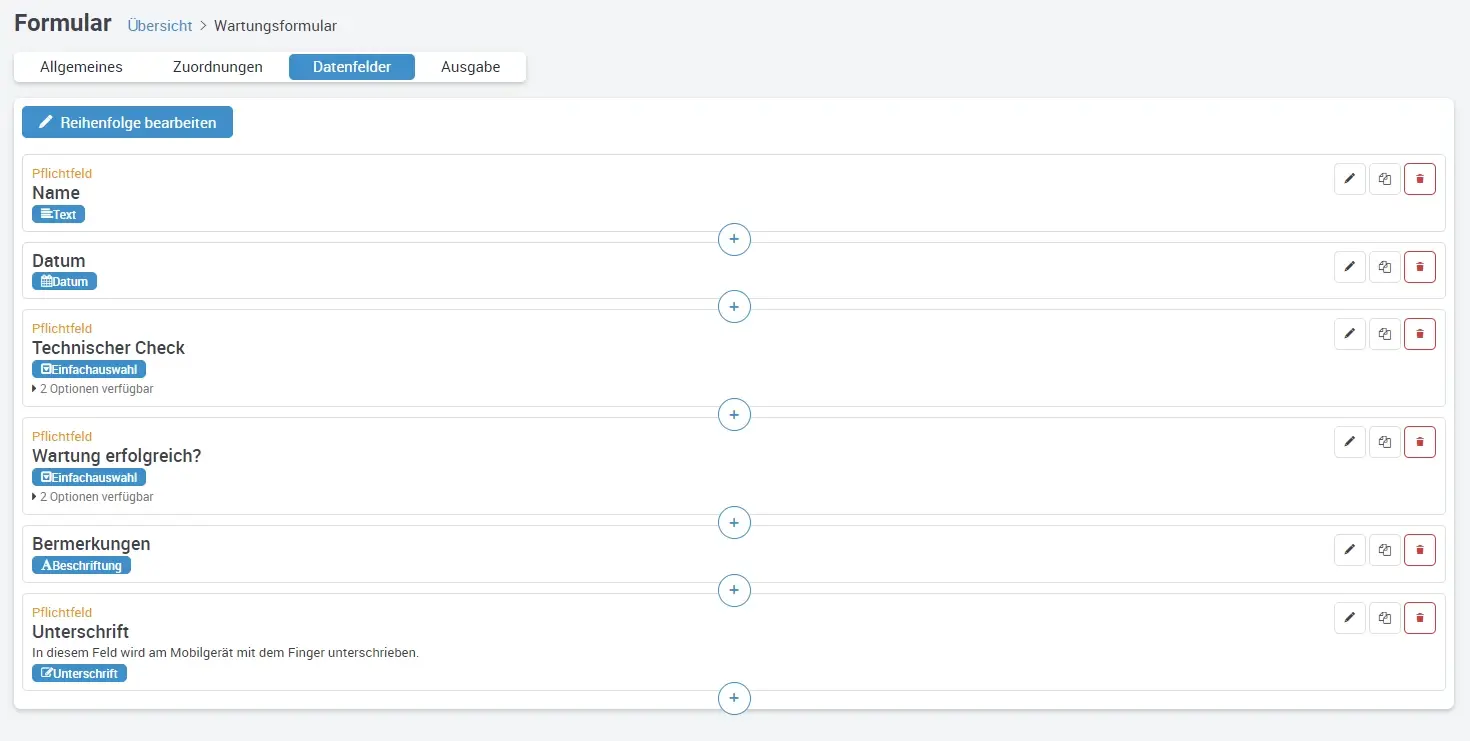Navigate to Übersicht breadcrumb link
The height and width of the screenshot is (741, 1470).
pos(159,26)
